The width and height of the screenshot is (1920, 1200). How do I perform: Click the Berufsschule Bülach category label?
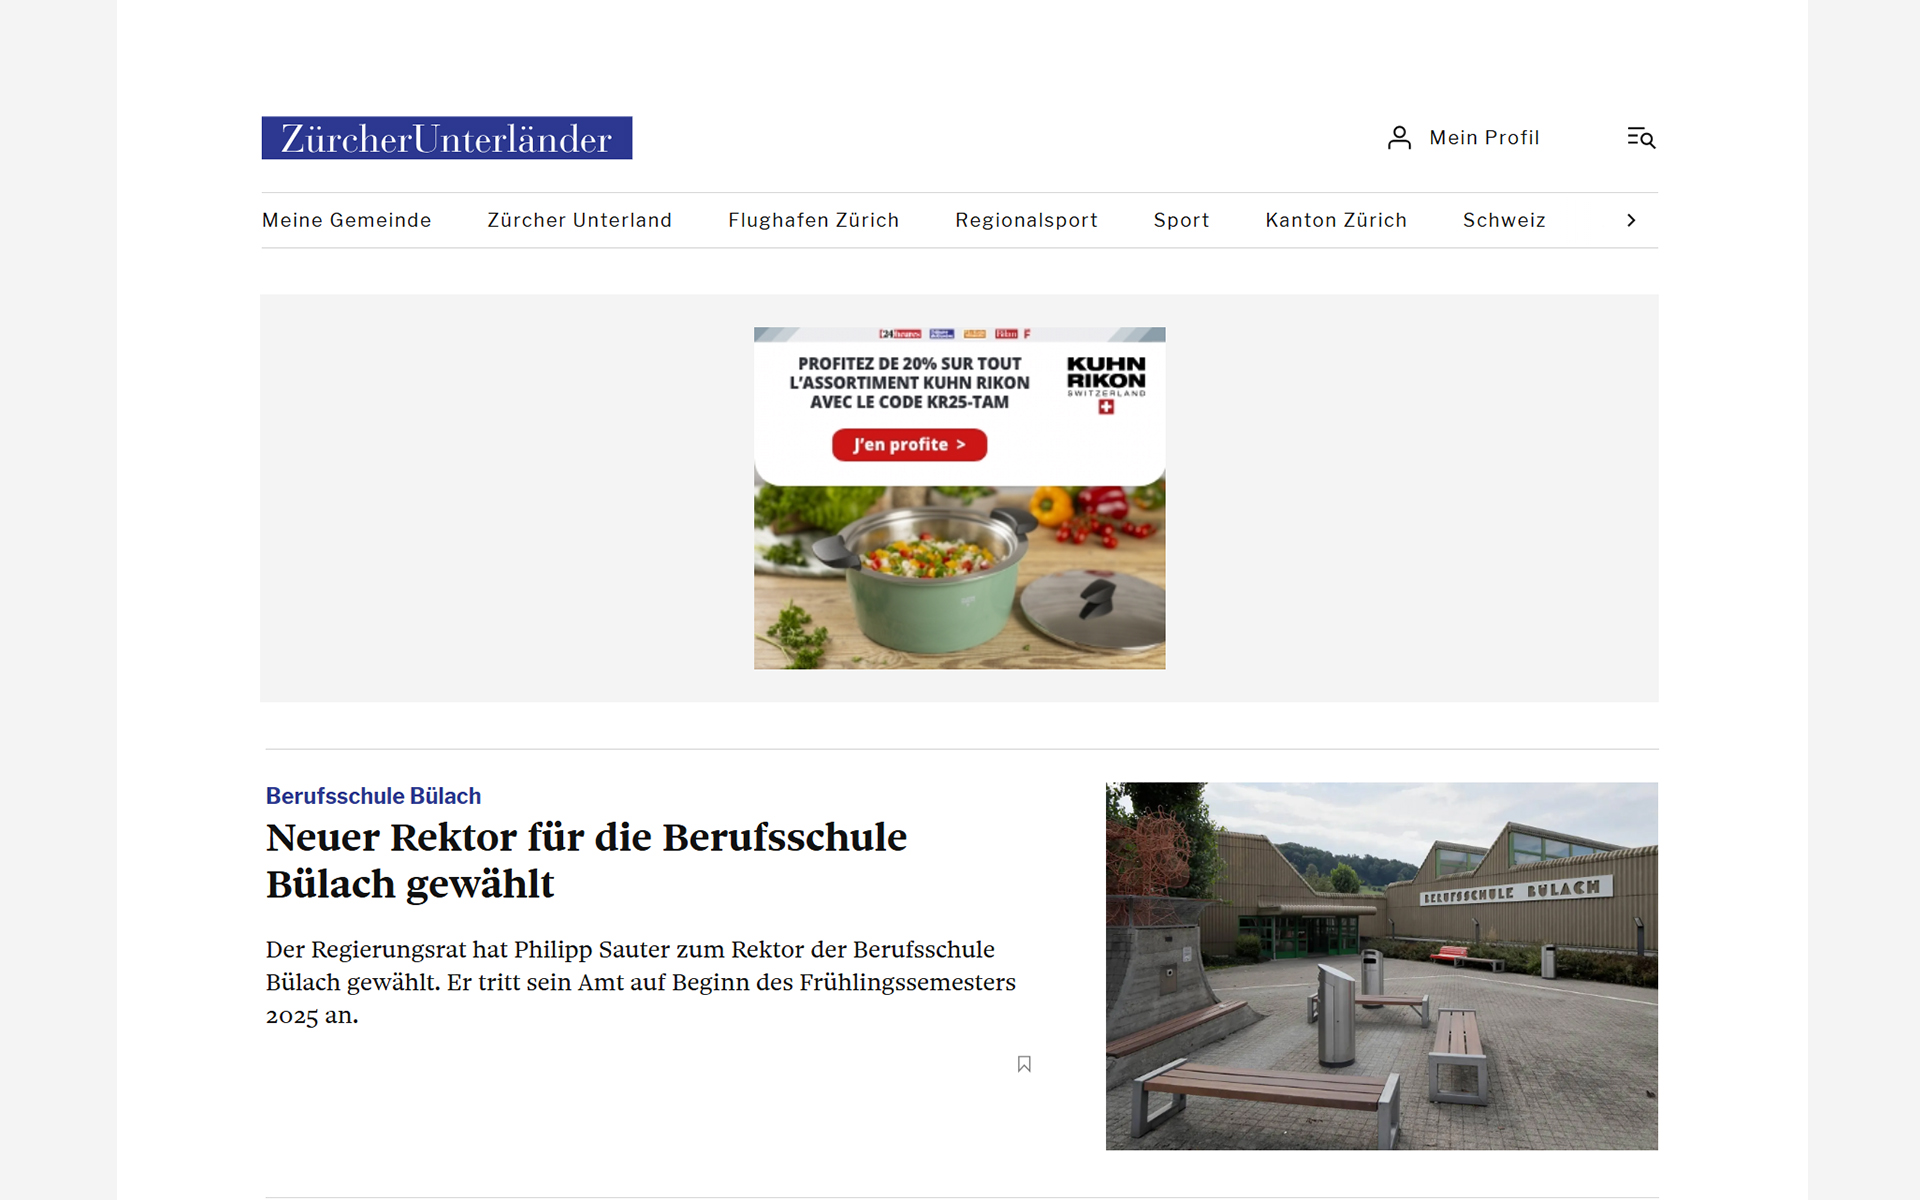[x=373, y=796]
